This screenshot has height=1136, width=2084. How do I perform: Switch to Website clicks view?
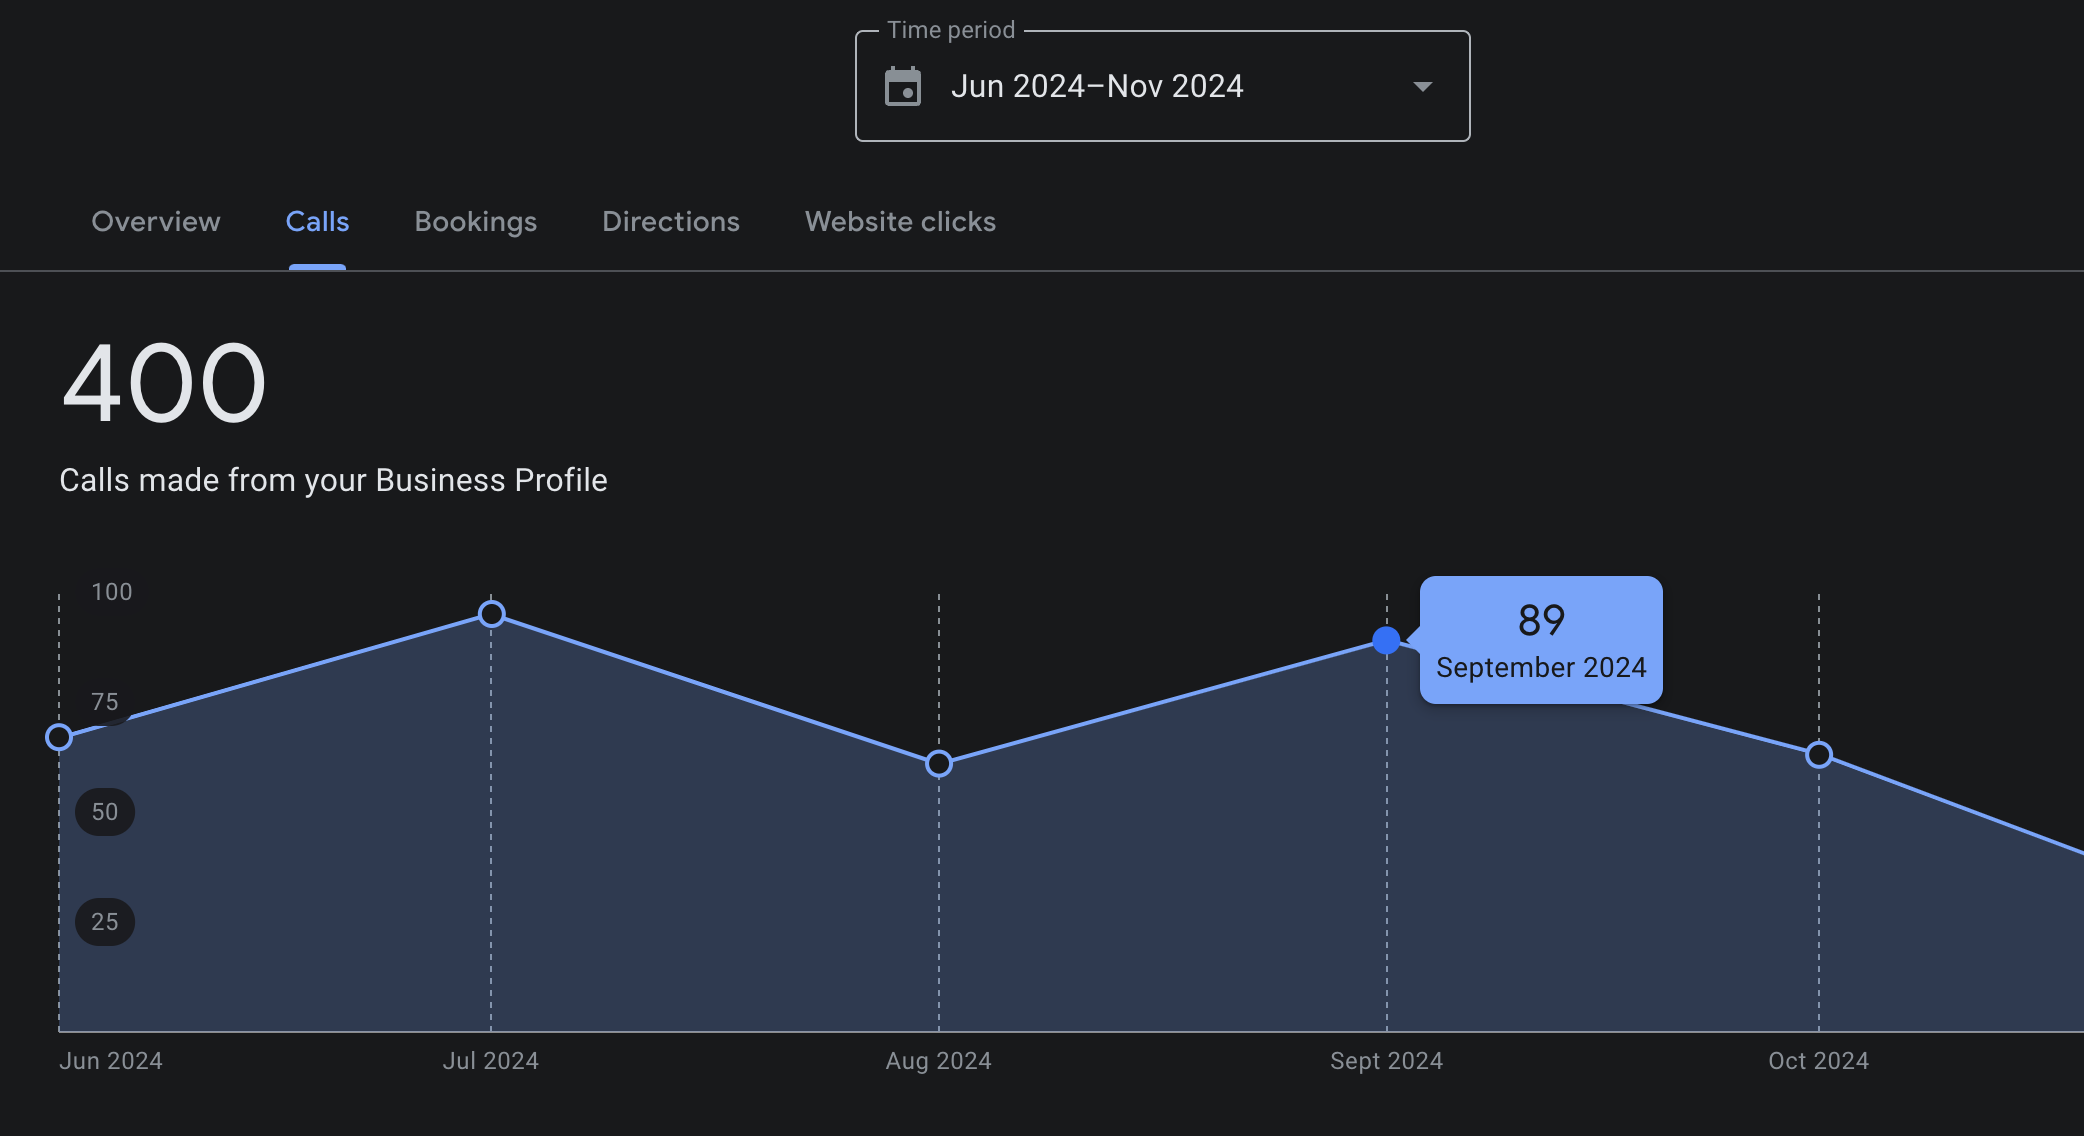point(899,222)
